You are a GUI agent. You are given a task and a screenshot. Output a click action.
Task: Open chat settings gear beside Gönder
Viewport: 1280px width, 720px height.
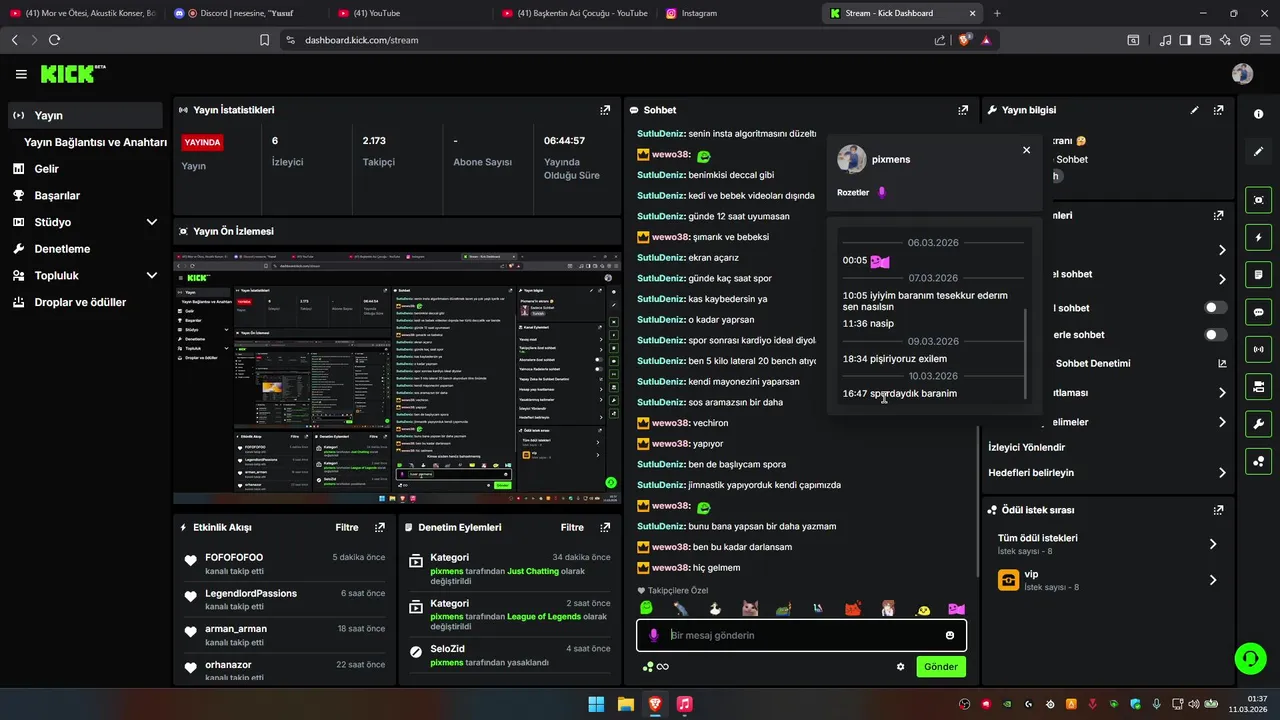coord(900,667)
